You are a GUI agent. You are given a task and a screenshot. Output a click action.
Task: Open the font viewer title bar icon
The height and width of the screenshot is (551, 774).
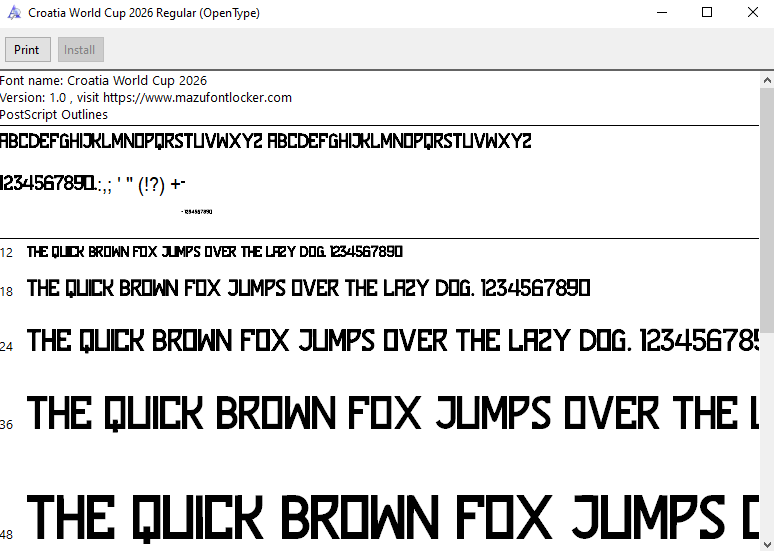coord(14,13)
